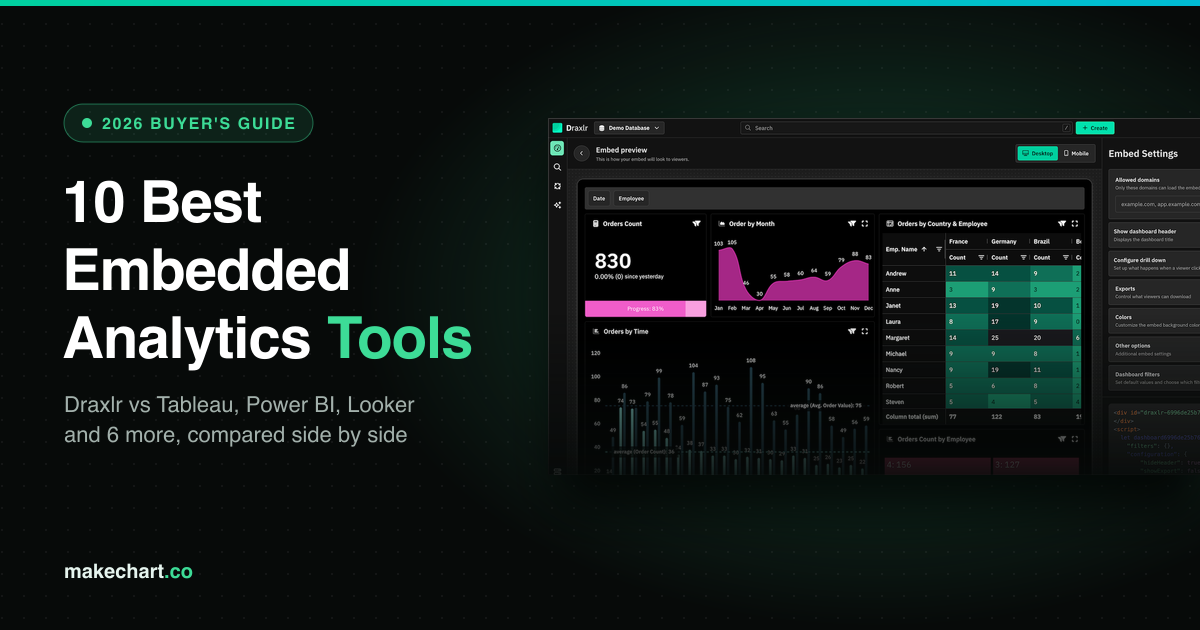Click the database icon in Demo Database selector

tap(603, 128)
